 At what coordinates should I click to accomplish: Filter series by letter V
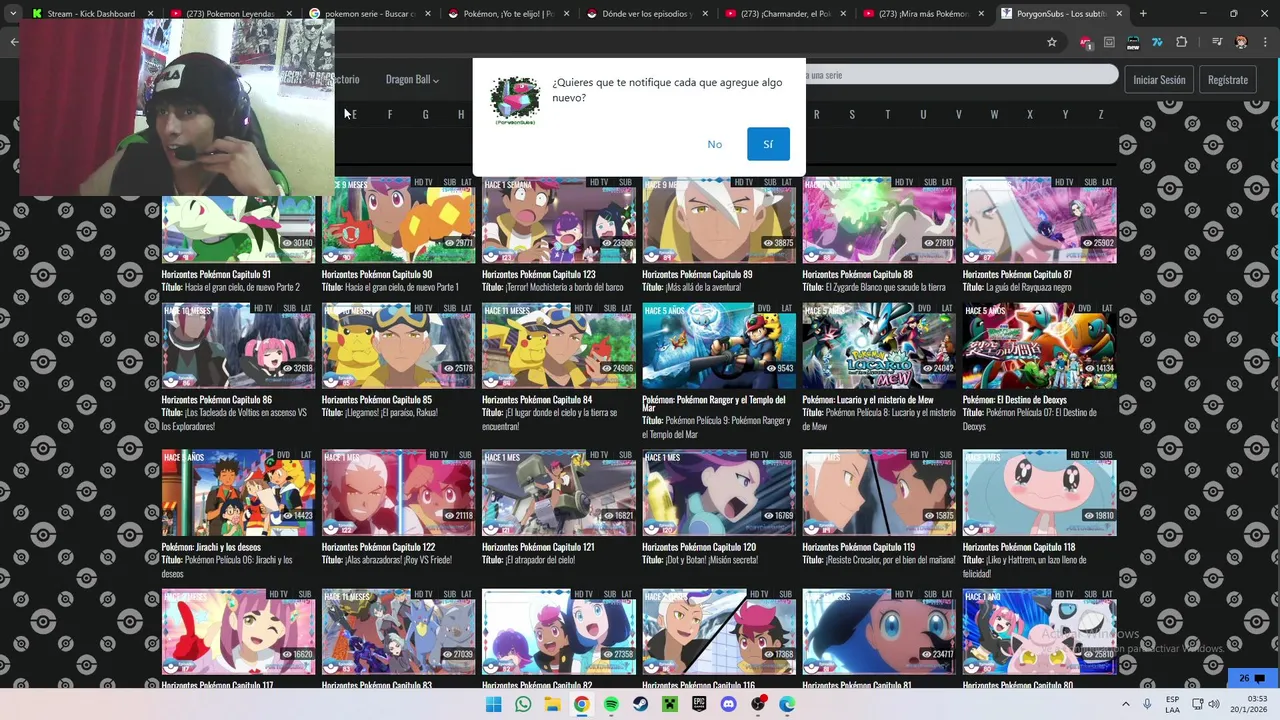pos(958,115)
